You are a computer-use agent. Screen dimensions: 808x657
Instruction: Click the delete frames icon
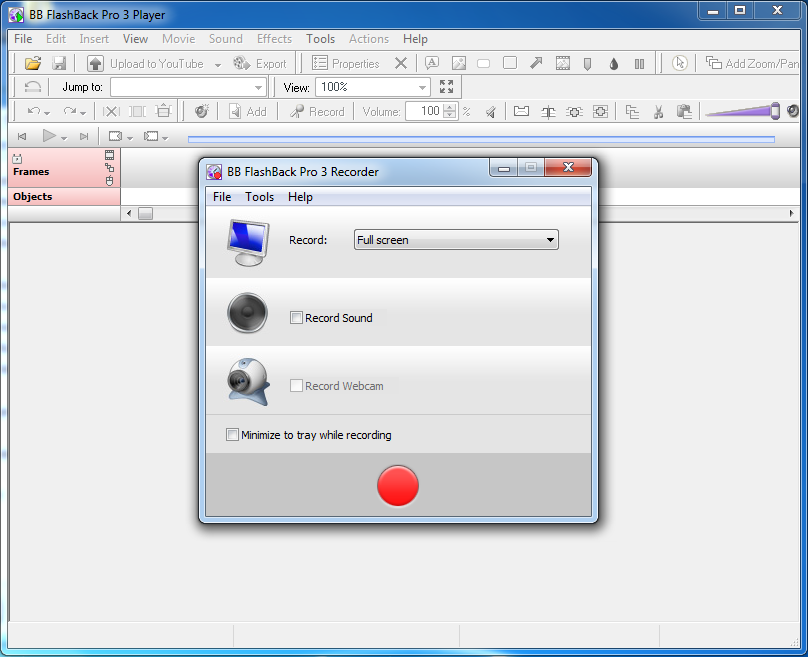111,111
